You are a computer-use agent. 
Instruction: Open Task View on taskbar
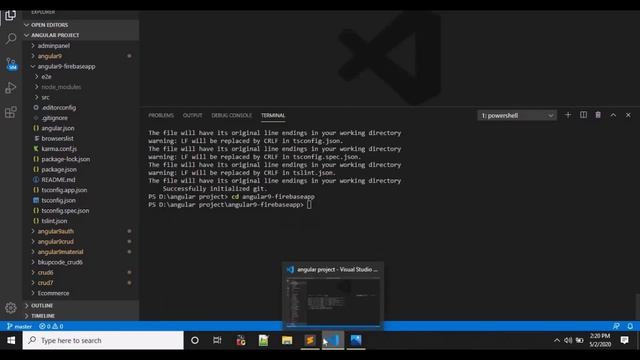[x=217, y=340]
